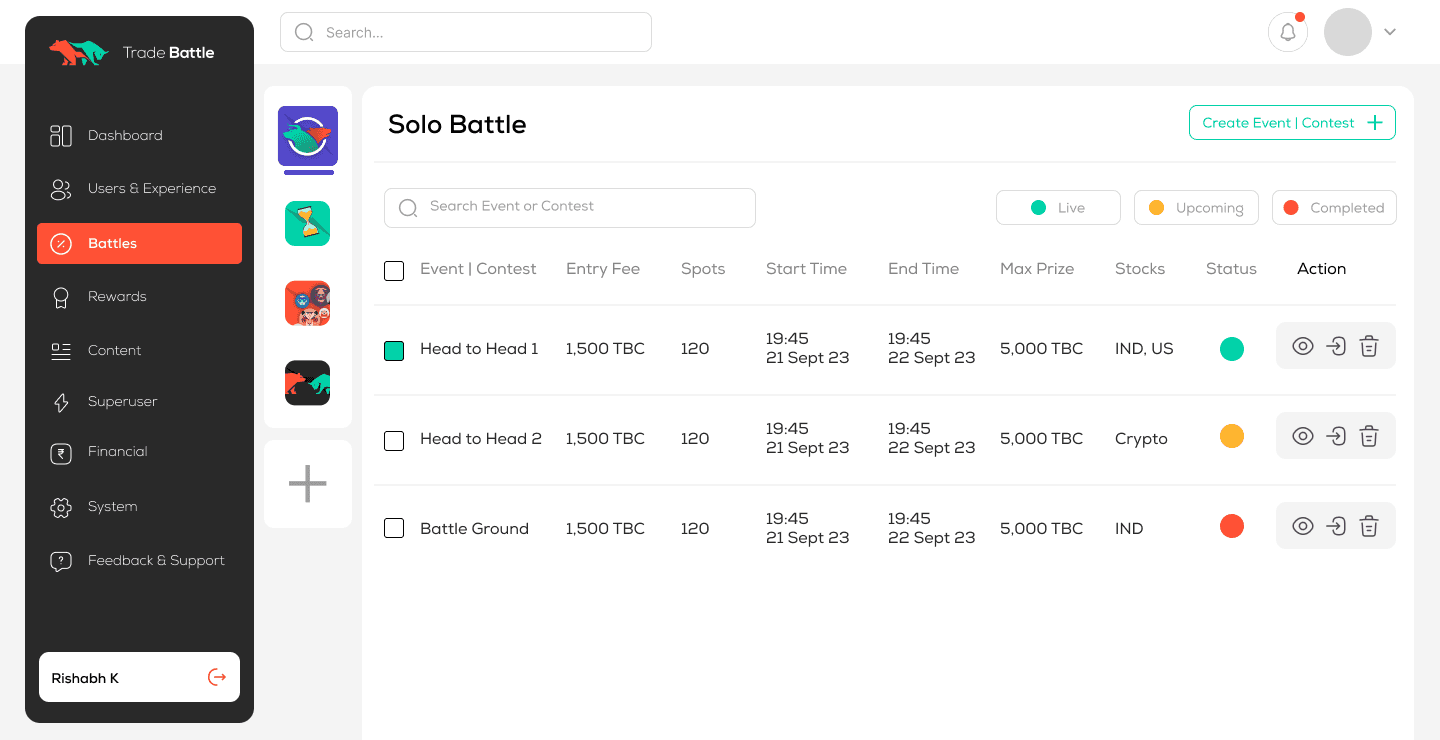This screenshot has width=1440, height=740.
Task: Delete the Head to Head 1 contest
Action: pyautogui.click(x=1369, y=347)
